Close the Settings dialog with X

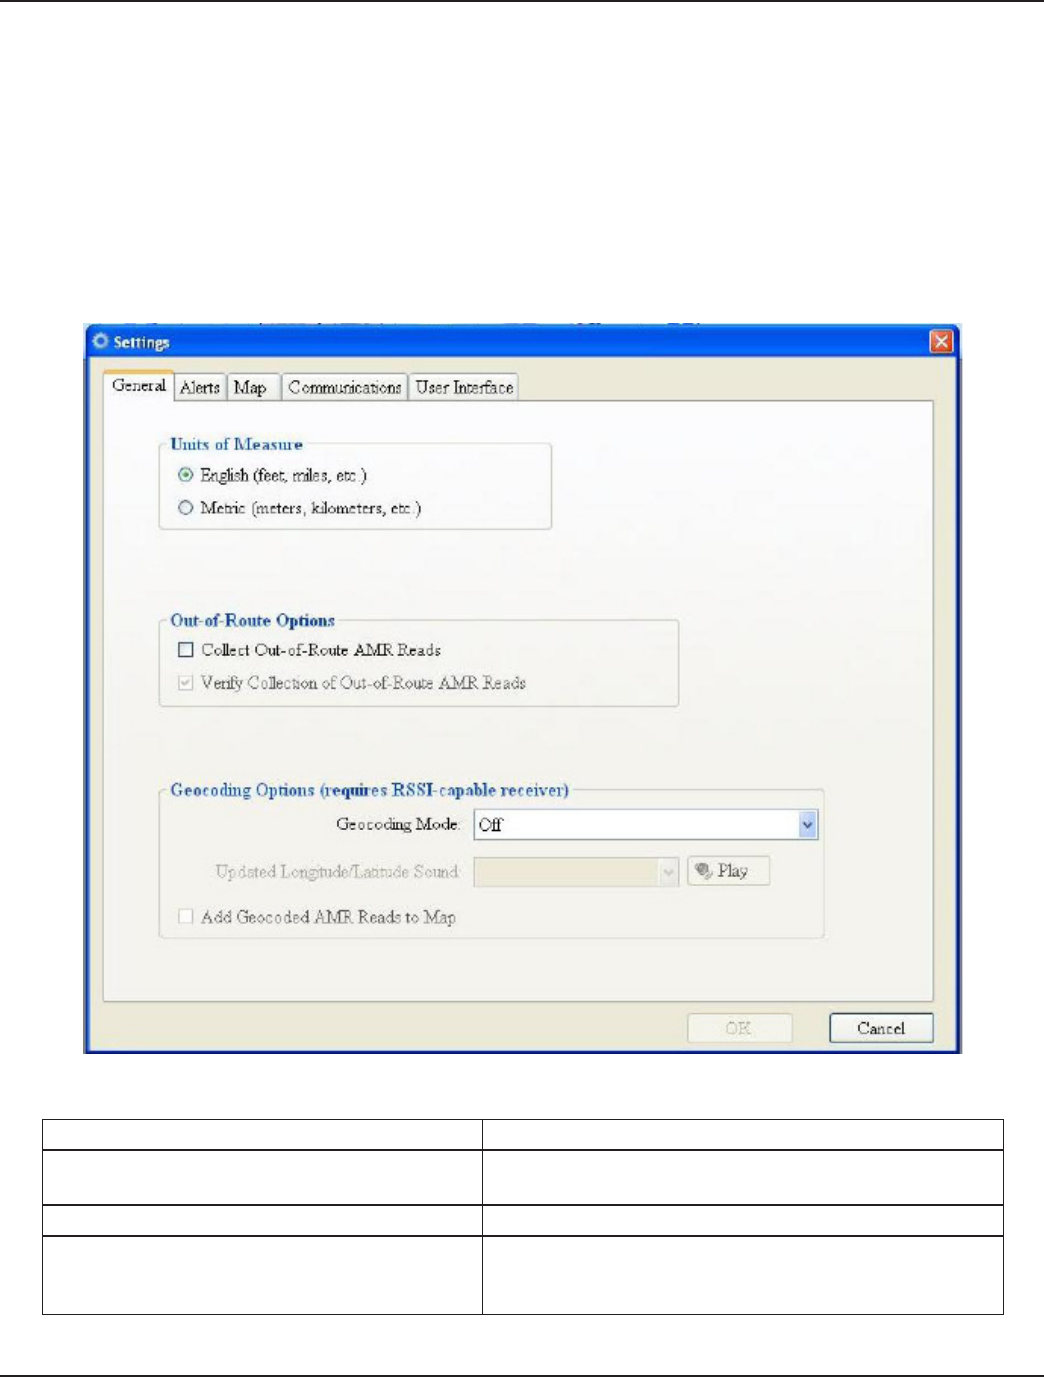click(x=941, y=342)
